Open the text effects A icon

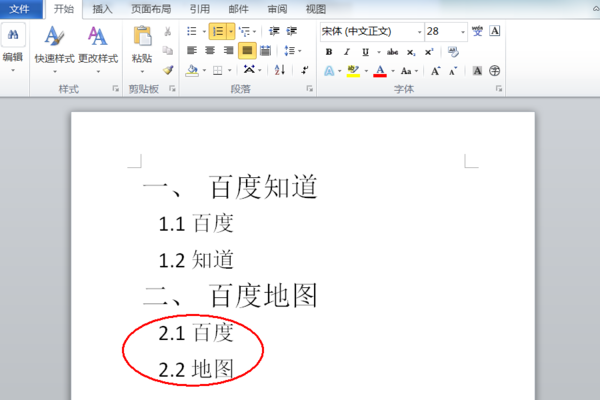(x=329, y=71)
